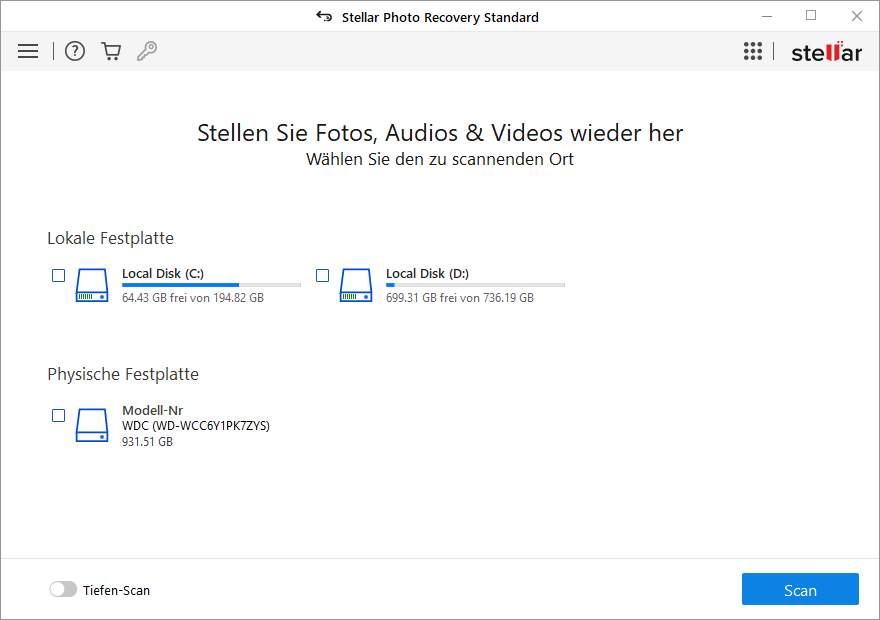Screen dimensions: 880x620
Task: Click the shopping cart purchase icon
Action: [x=111, y=51]
